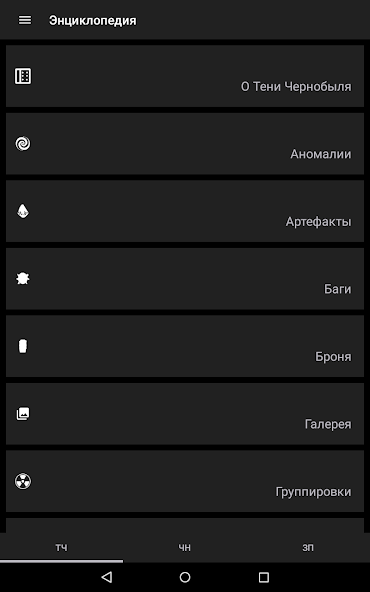Tap the gallery pictures icon

point(23,414)
